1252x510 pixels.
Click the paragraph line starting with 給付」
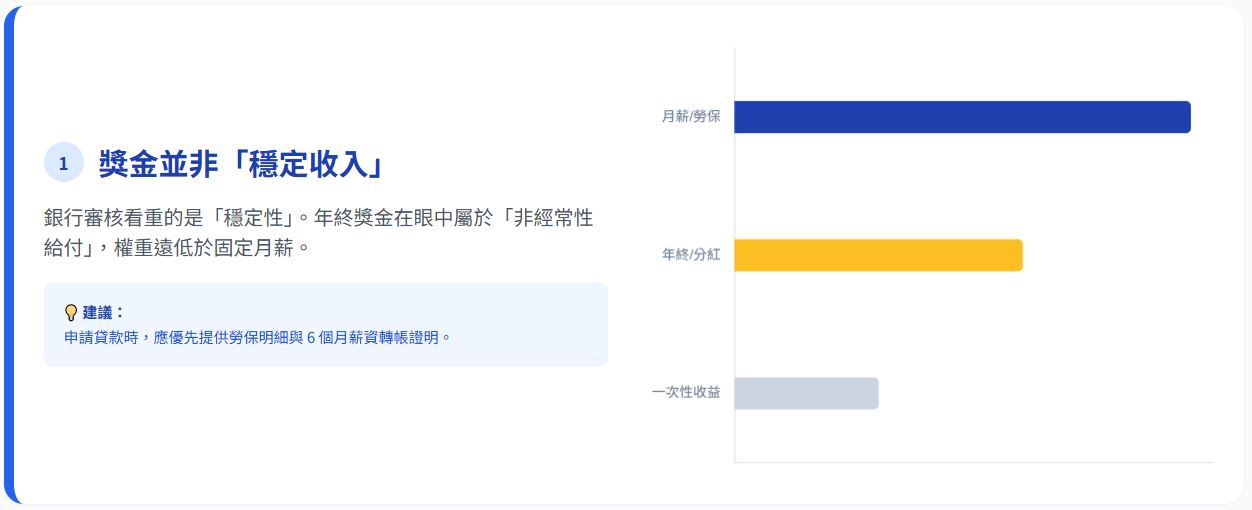[x=178, y=248]
